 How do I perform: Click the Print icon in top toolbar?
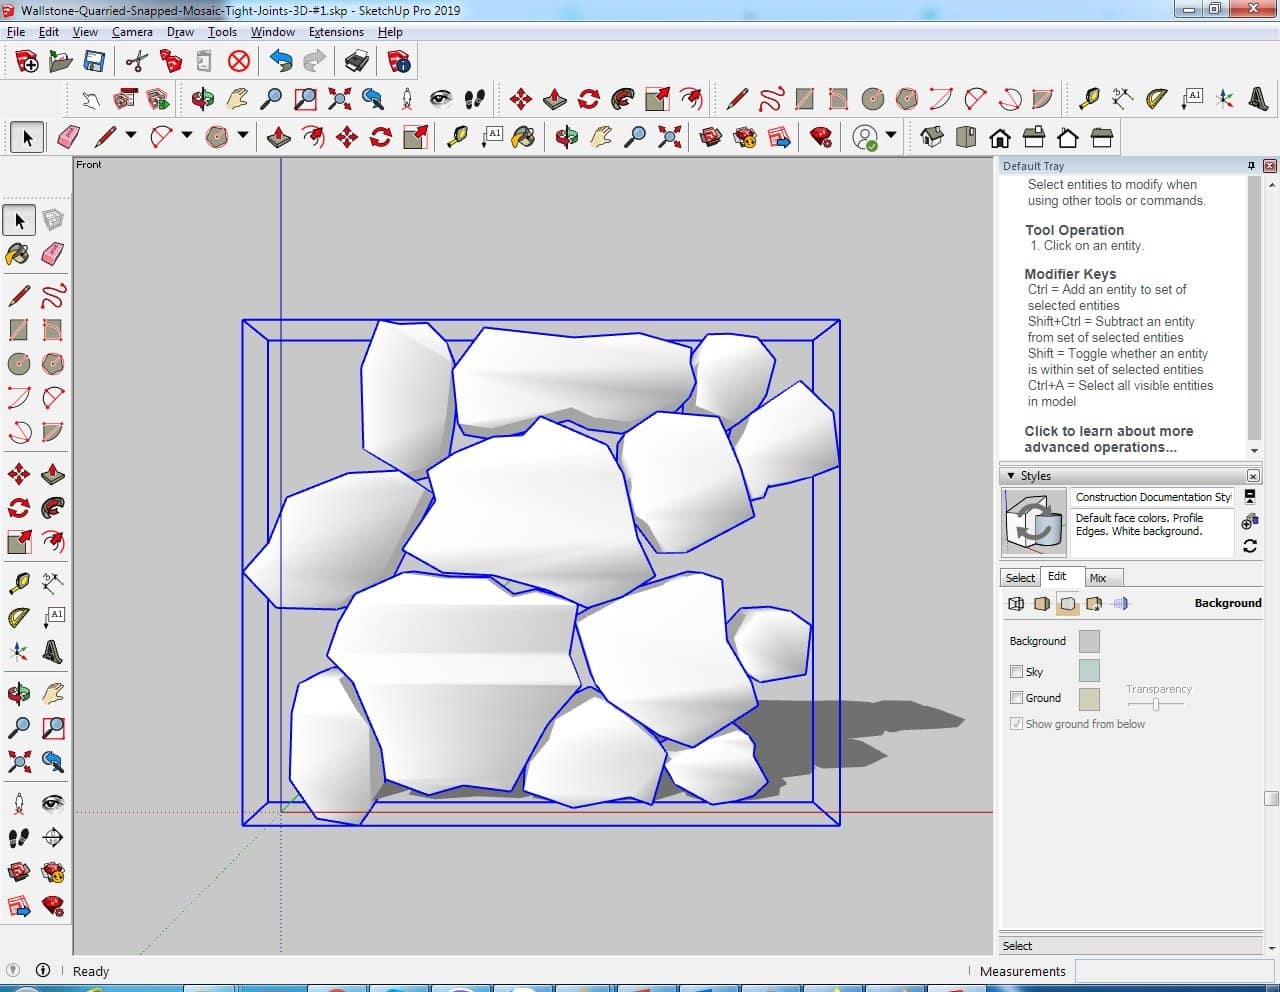(x=357, y=62)
